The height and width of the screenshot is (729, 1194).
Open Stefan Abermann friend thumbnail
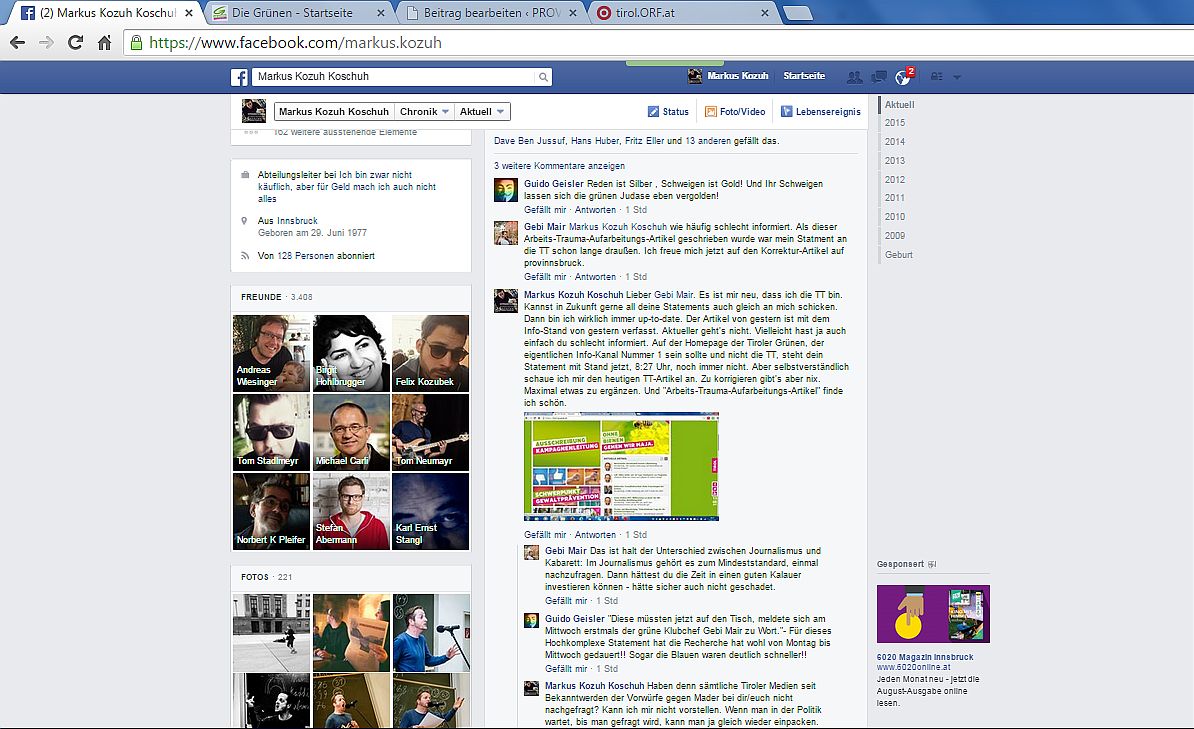tap(351, 512)
